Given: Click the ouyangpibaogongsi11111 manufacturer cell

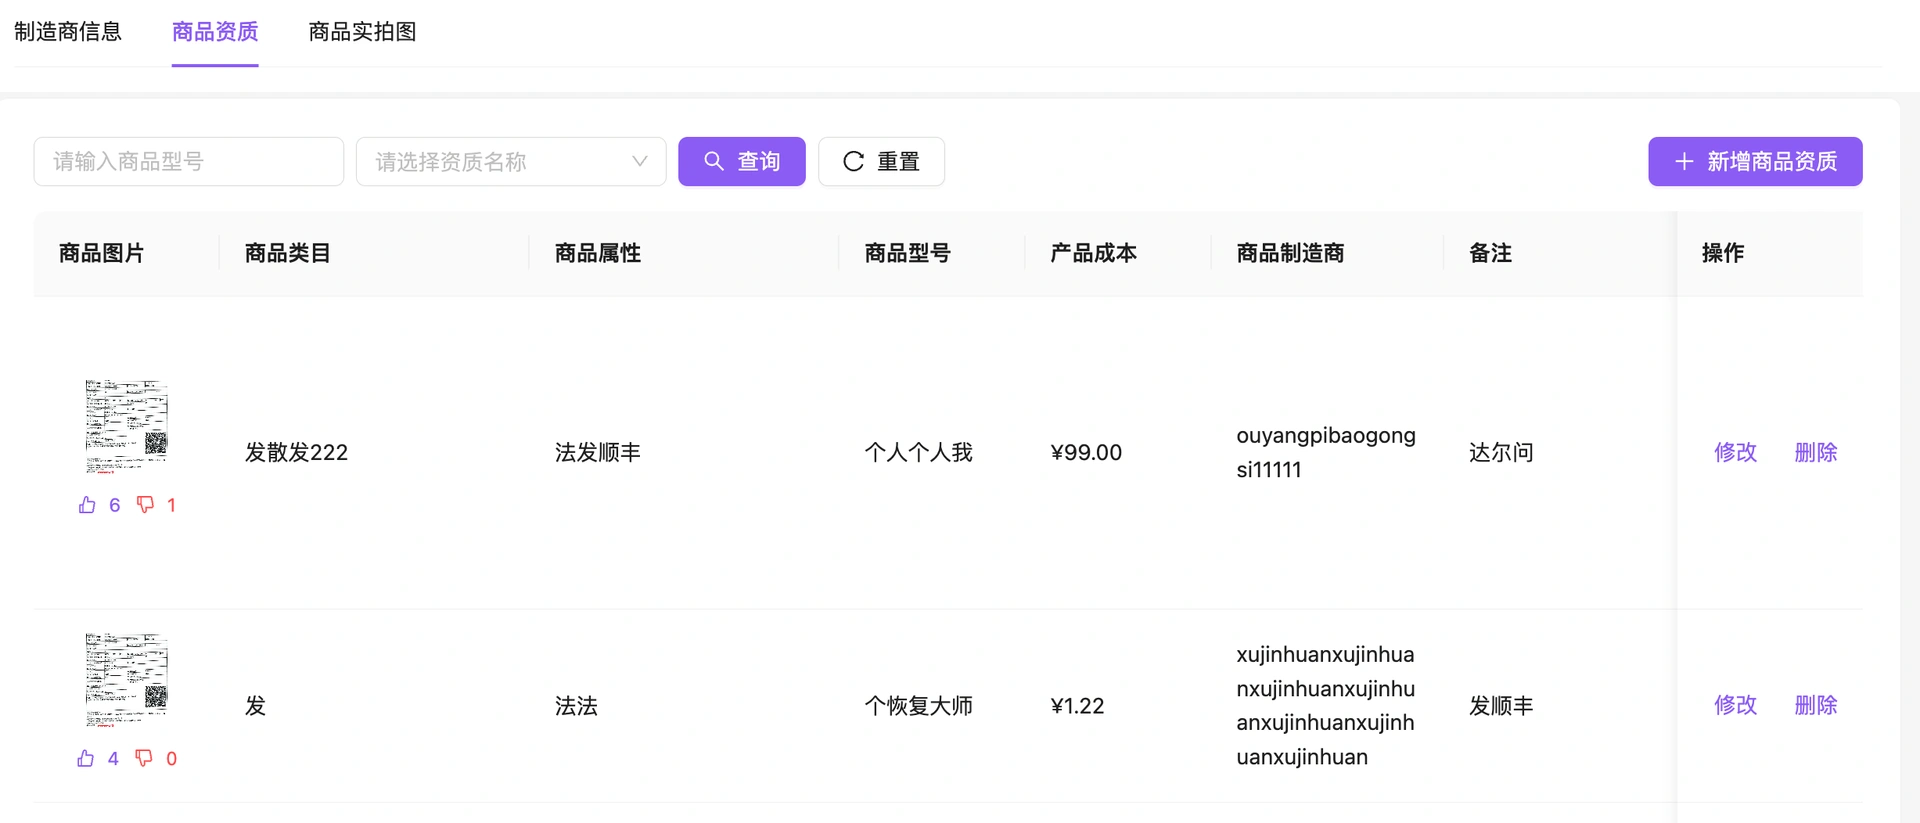Looking at the screenshot, I should 1326,453.
